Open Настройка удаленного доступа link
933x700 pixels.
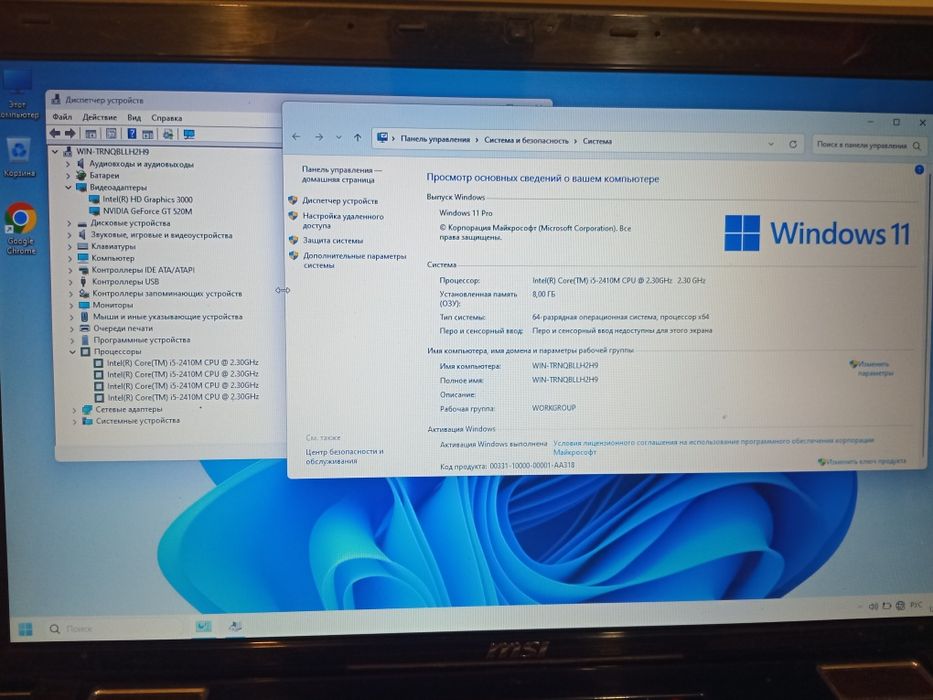(343, 221)
